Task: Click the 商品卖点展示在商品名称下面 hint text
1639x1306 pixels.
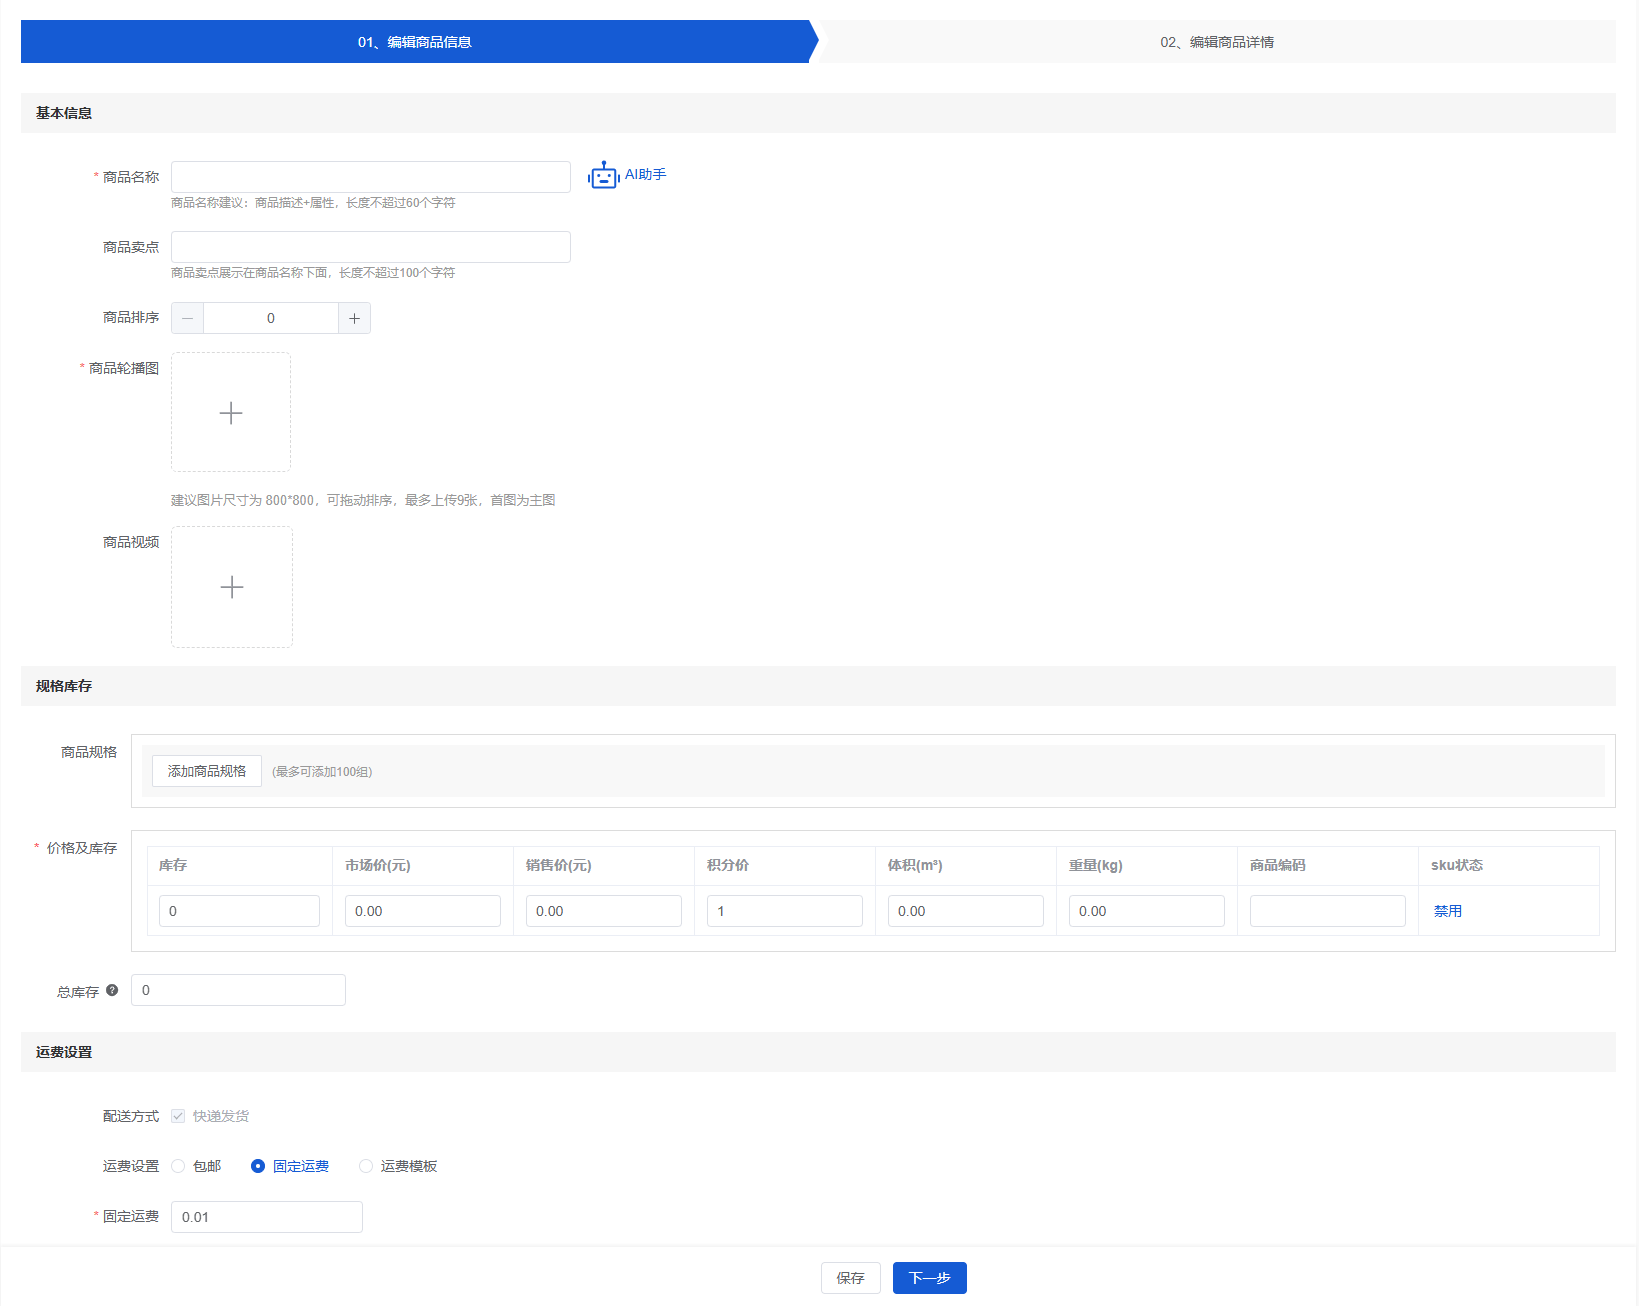Action: [x=313, y=273]
